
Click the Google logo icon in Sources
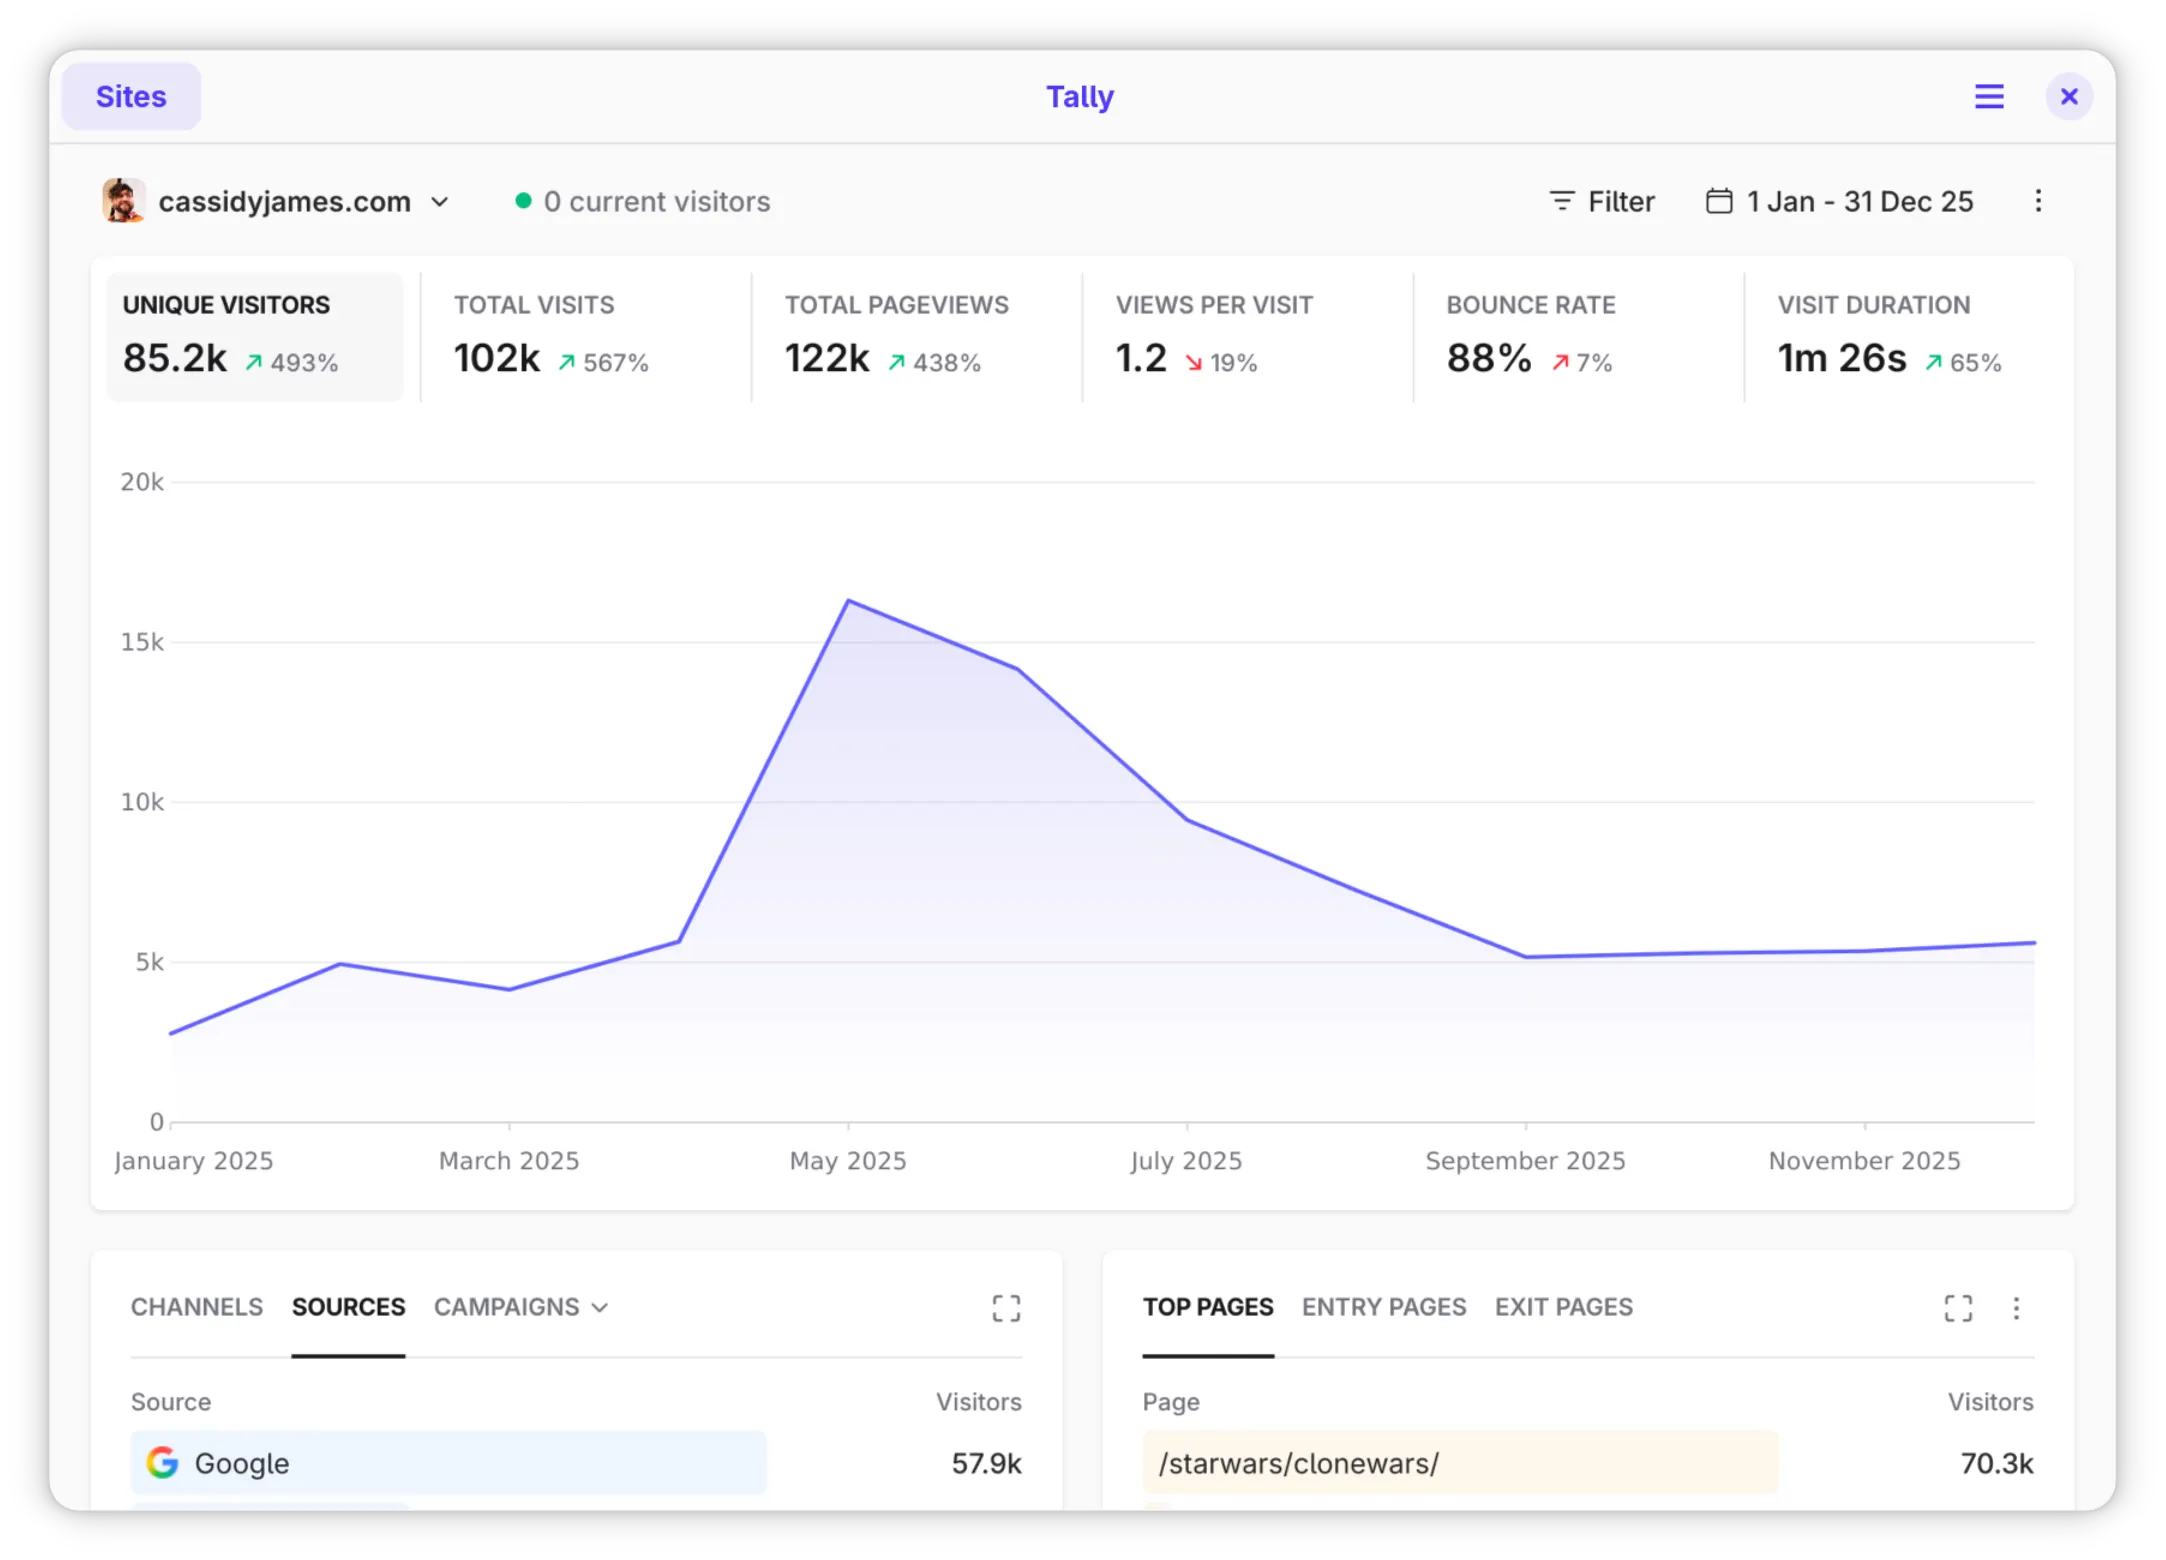(162, 1462)
